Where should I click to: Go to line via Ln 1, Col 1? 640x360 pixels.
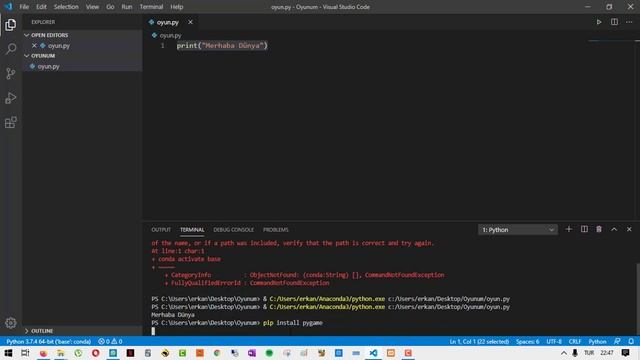pos(479,341)
